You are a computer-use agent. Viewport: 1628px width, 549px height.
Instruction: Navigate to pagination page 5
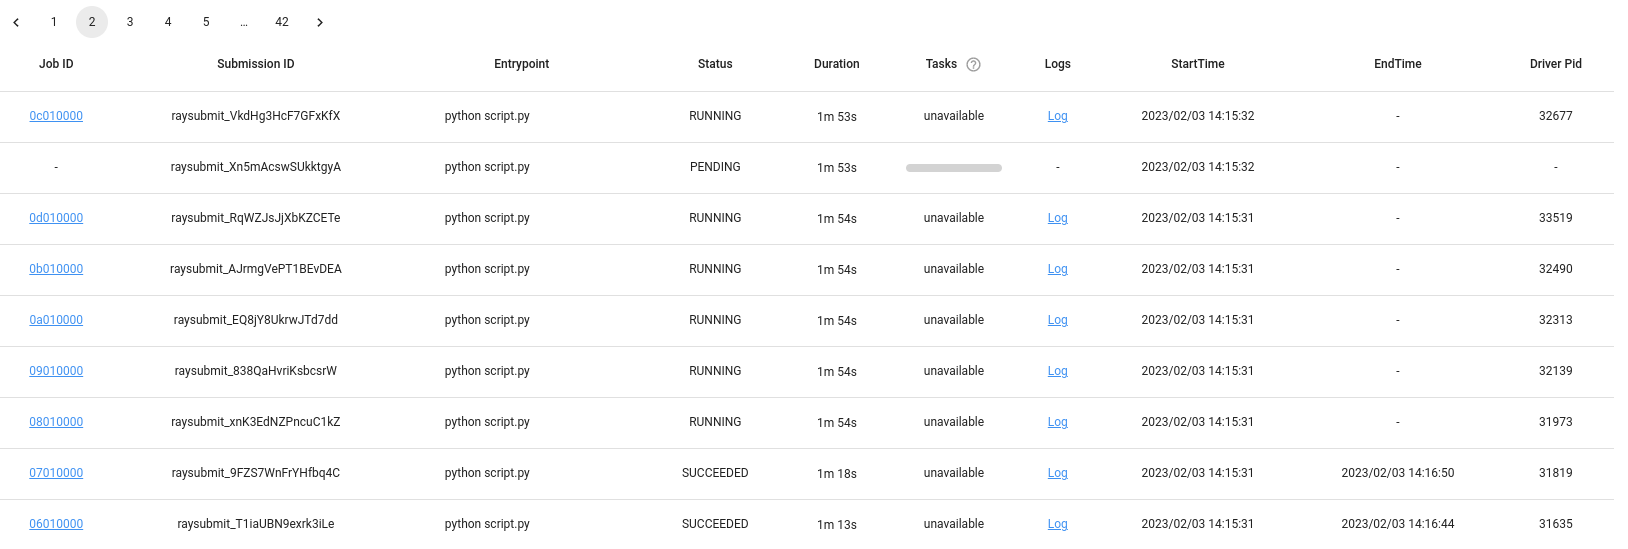(206, 22)
